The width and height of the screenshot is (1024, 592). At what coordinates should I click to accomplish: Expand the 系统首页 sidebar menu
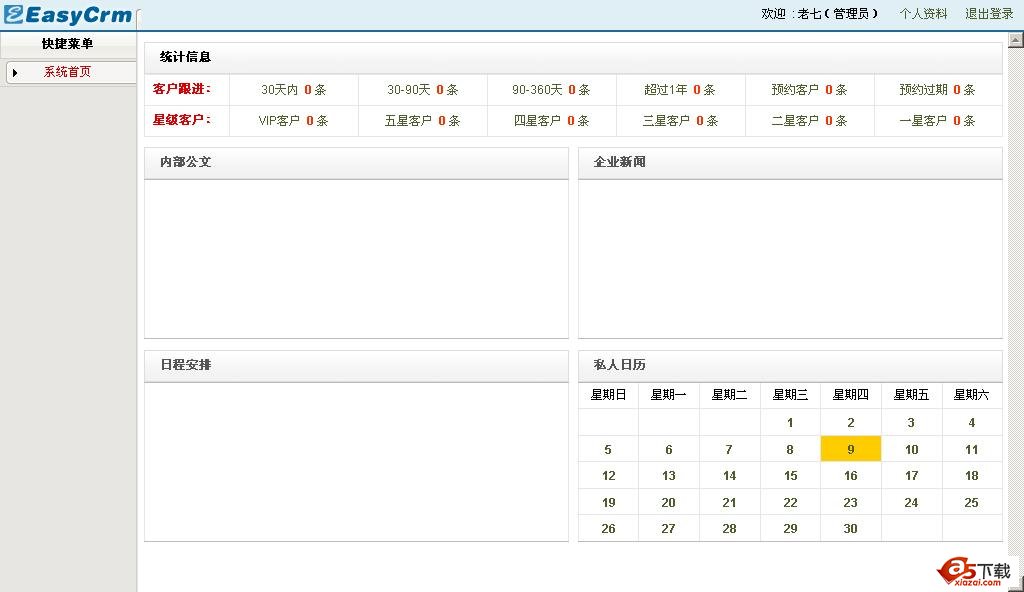(x=66, y=72)
